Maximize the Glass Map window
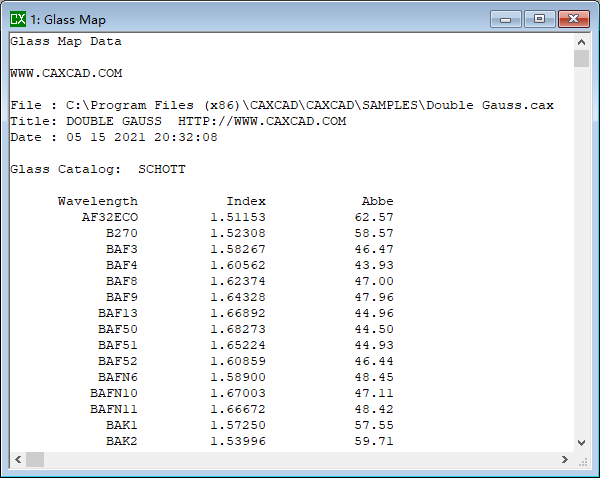Screen dimensions: 600x478 click(x=540, y=19)
